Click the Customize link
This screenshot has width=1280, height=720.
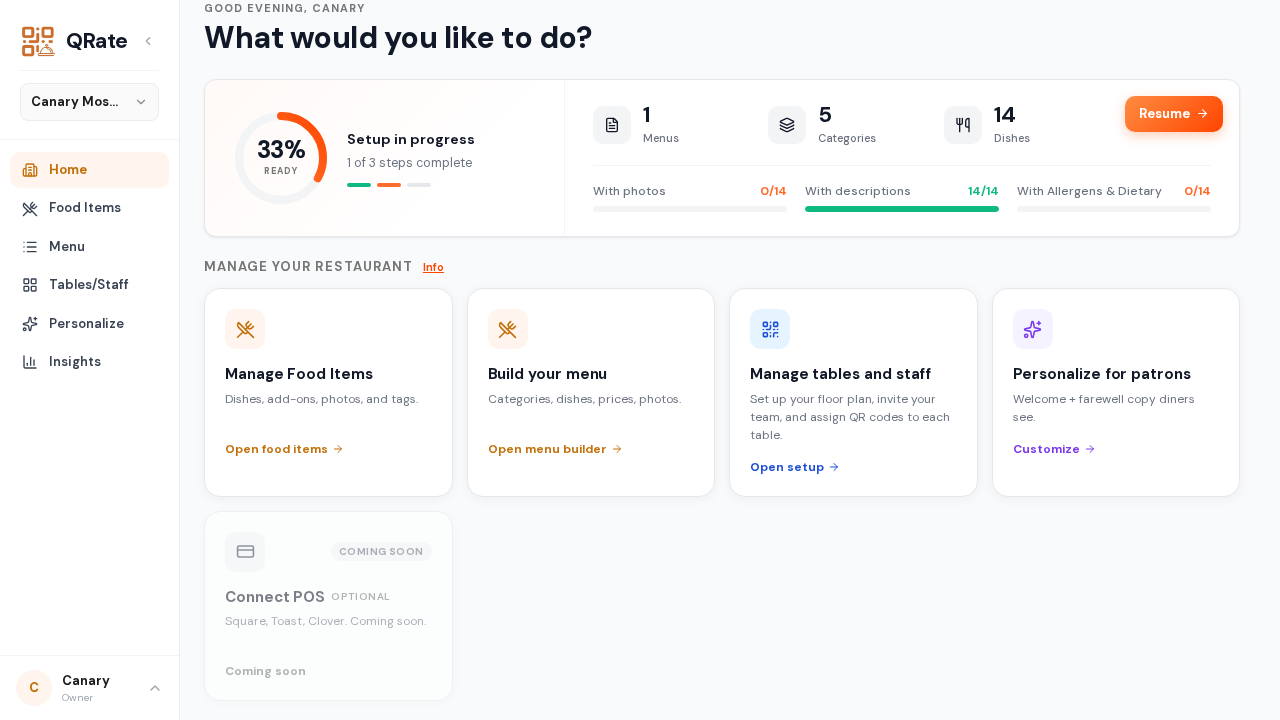[1054, 449]
